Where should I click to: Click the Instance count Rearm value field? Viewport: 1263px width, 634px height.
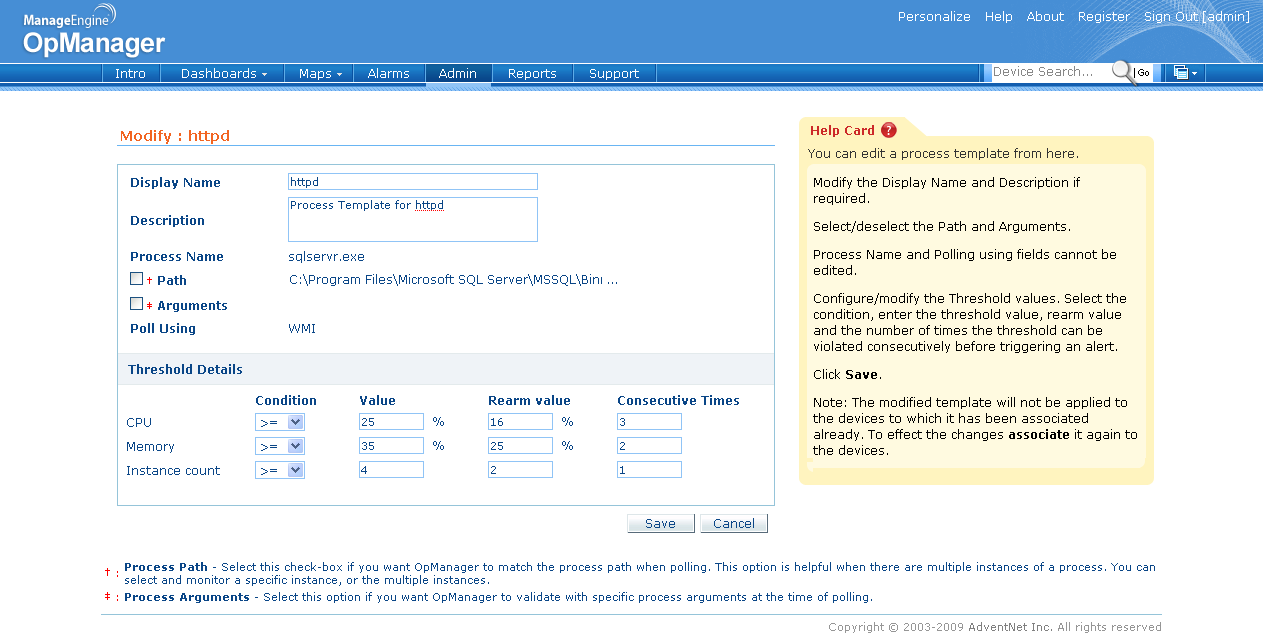coord(520,470)
